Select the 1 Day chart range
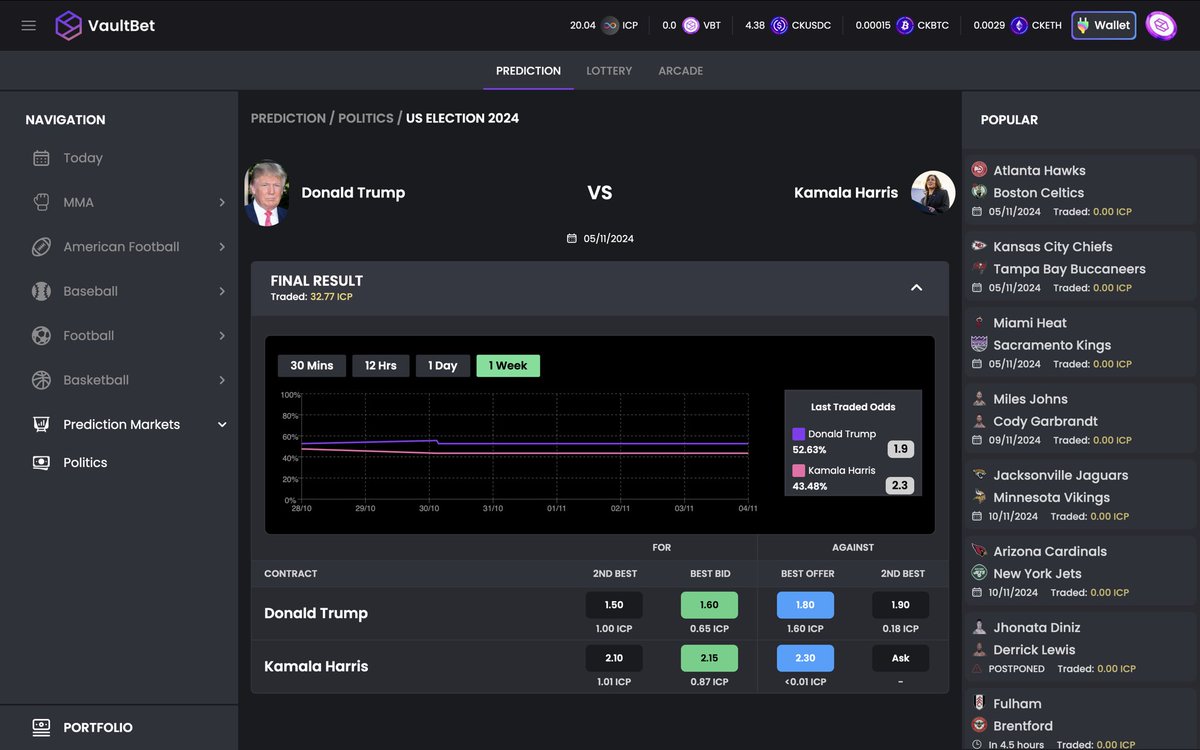The height and width of the screenshot is (750, 1200). [443, 366]
